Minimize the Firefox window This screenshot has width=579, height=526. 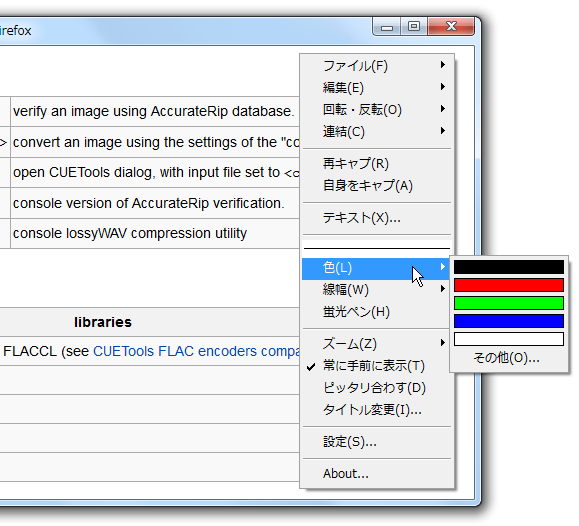[387, 27]
